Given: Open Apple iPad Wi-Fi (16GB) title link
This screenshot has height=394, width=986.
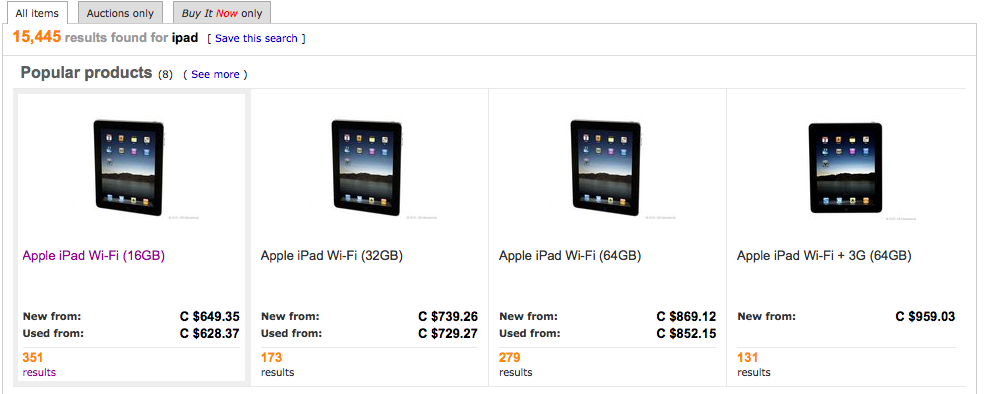Looking at the screenshot, I should point(94,256).
